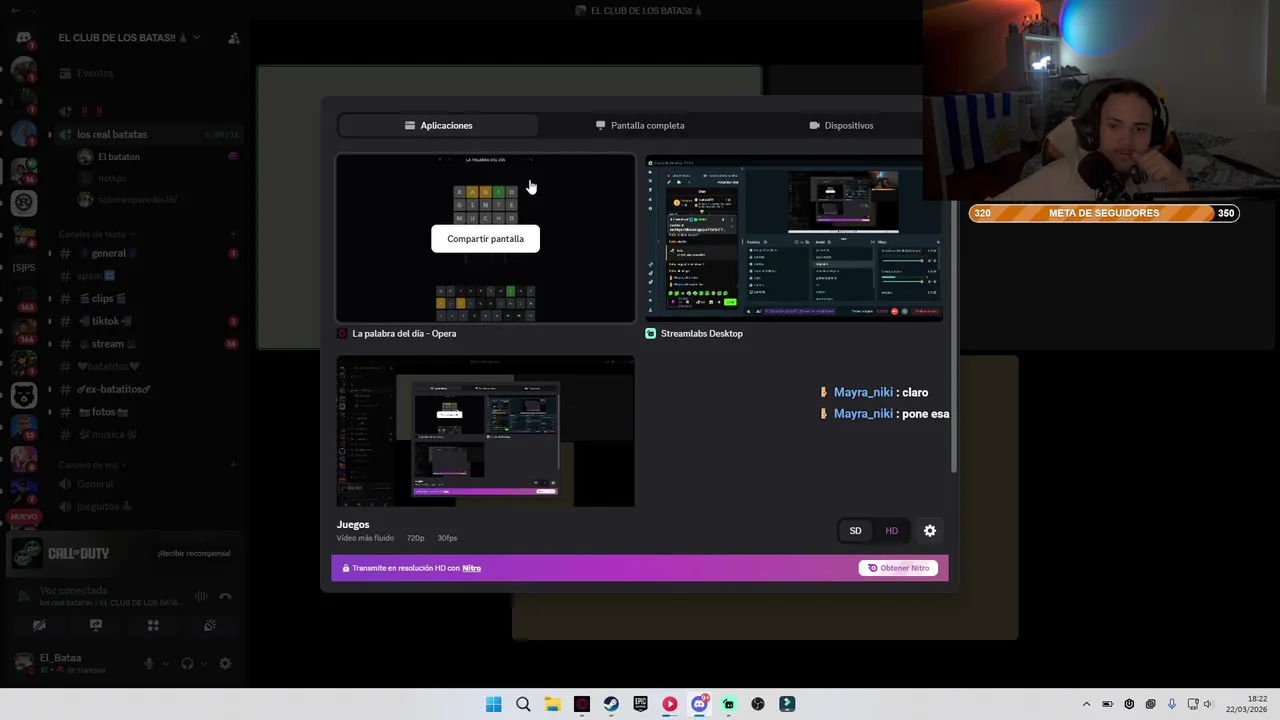Open taskbar Search magnifier
The image size is (1280, 720).
(523, 704)
